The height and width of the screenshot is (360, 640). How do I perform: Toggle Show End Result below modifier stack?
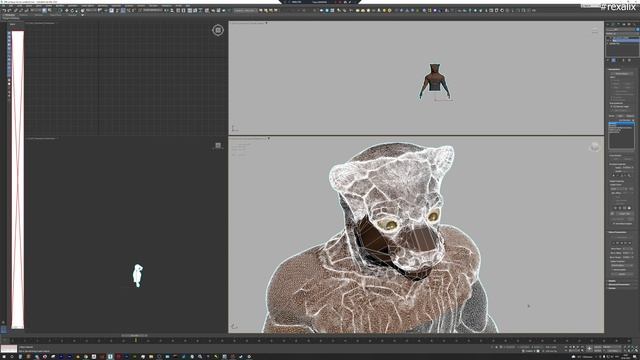click(x=613, y=60)
